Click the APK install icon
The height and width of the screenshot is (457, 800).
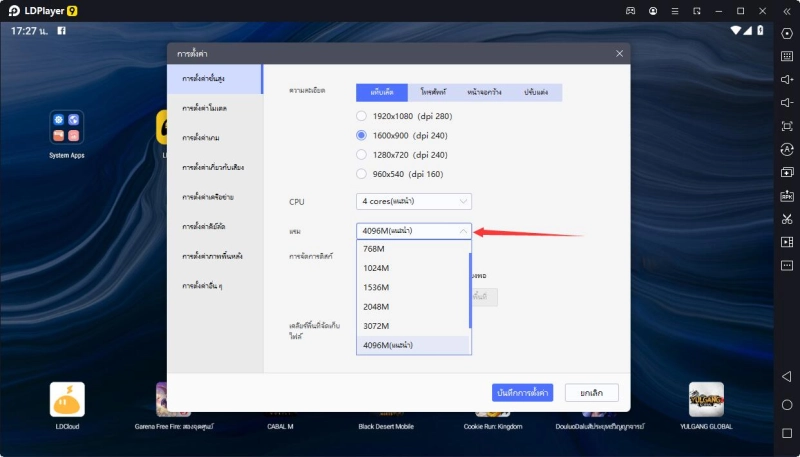pyautogui.click(x=787, y=196)
